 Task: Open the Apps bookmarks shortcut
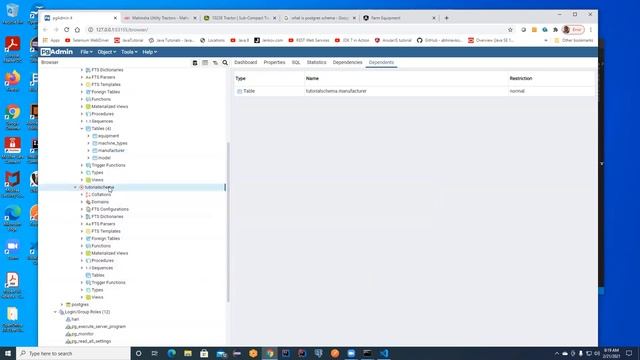51,40
